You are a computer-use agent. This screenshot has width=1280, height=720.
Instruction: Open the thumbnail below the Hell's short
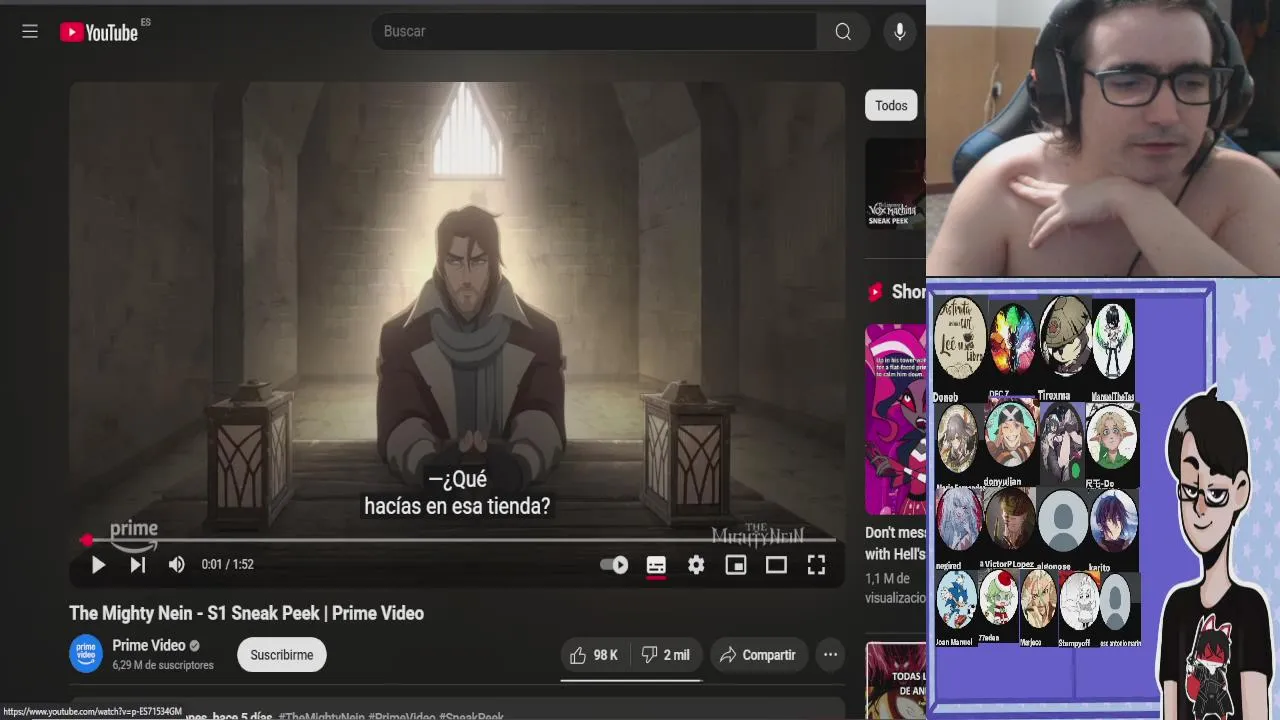[895, 682]
